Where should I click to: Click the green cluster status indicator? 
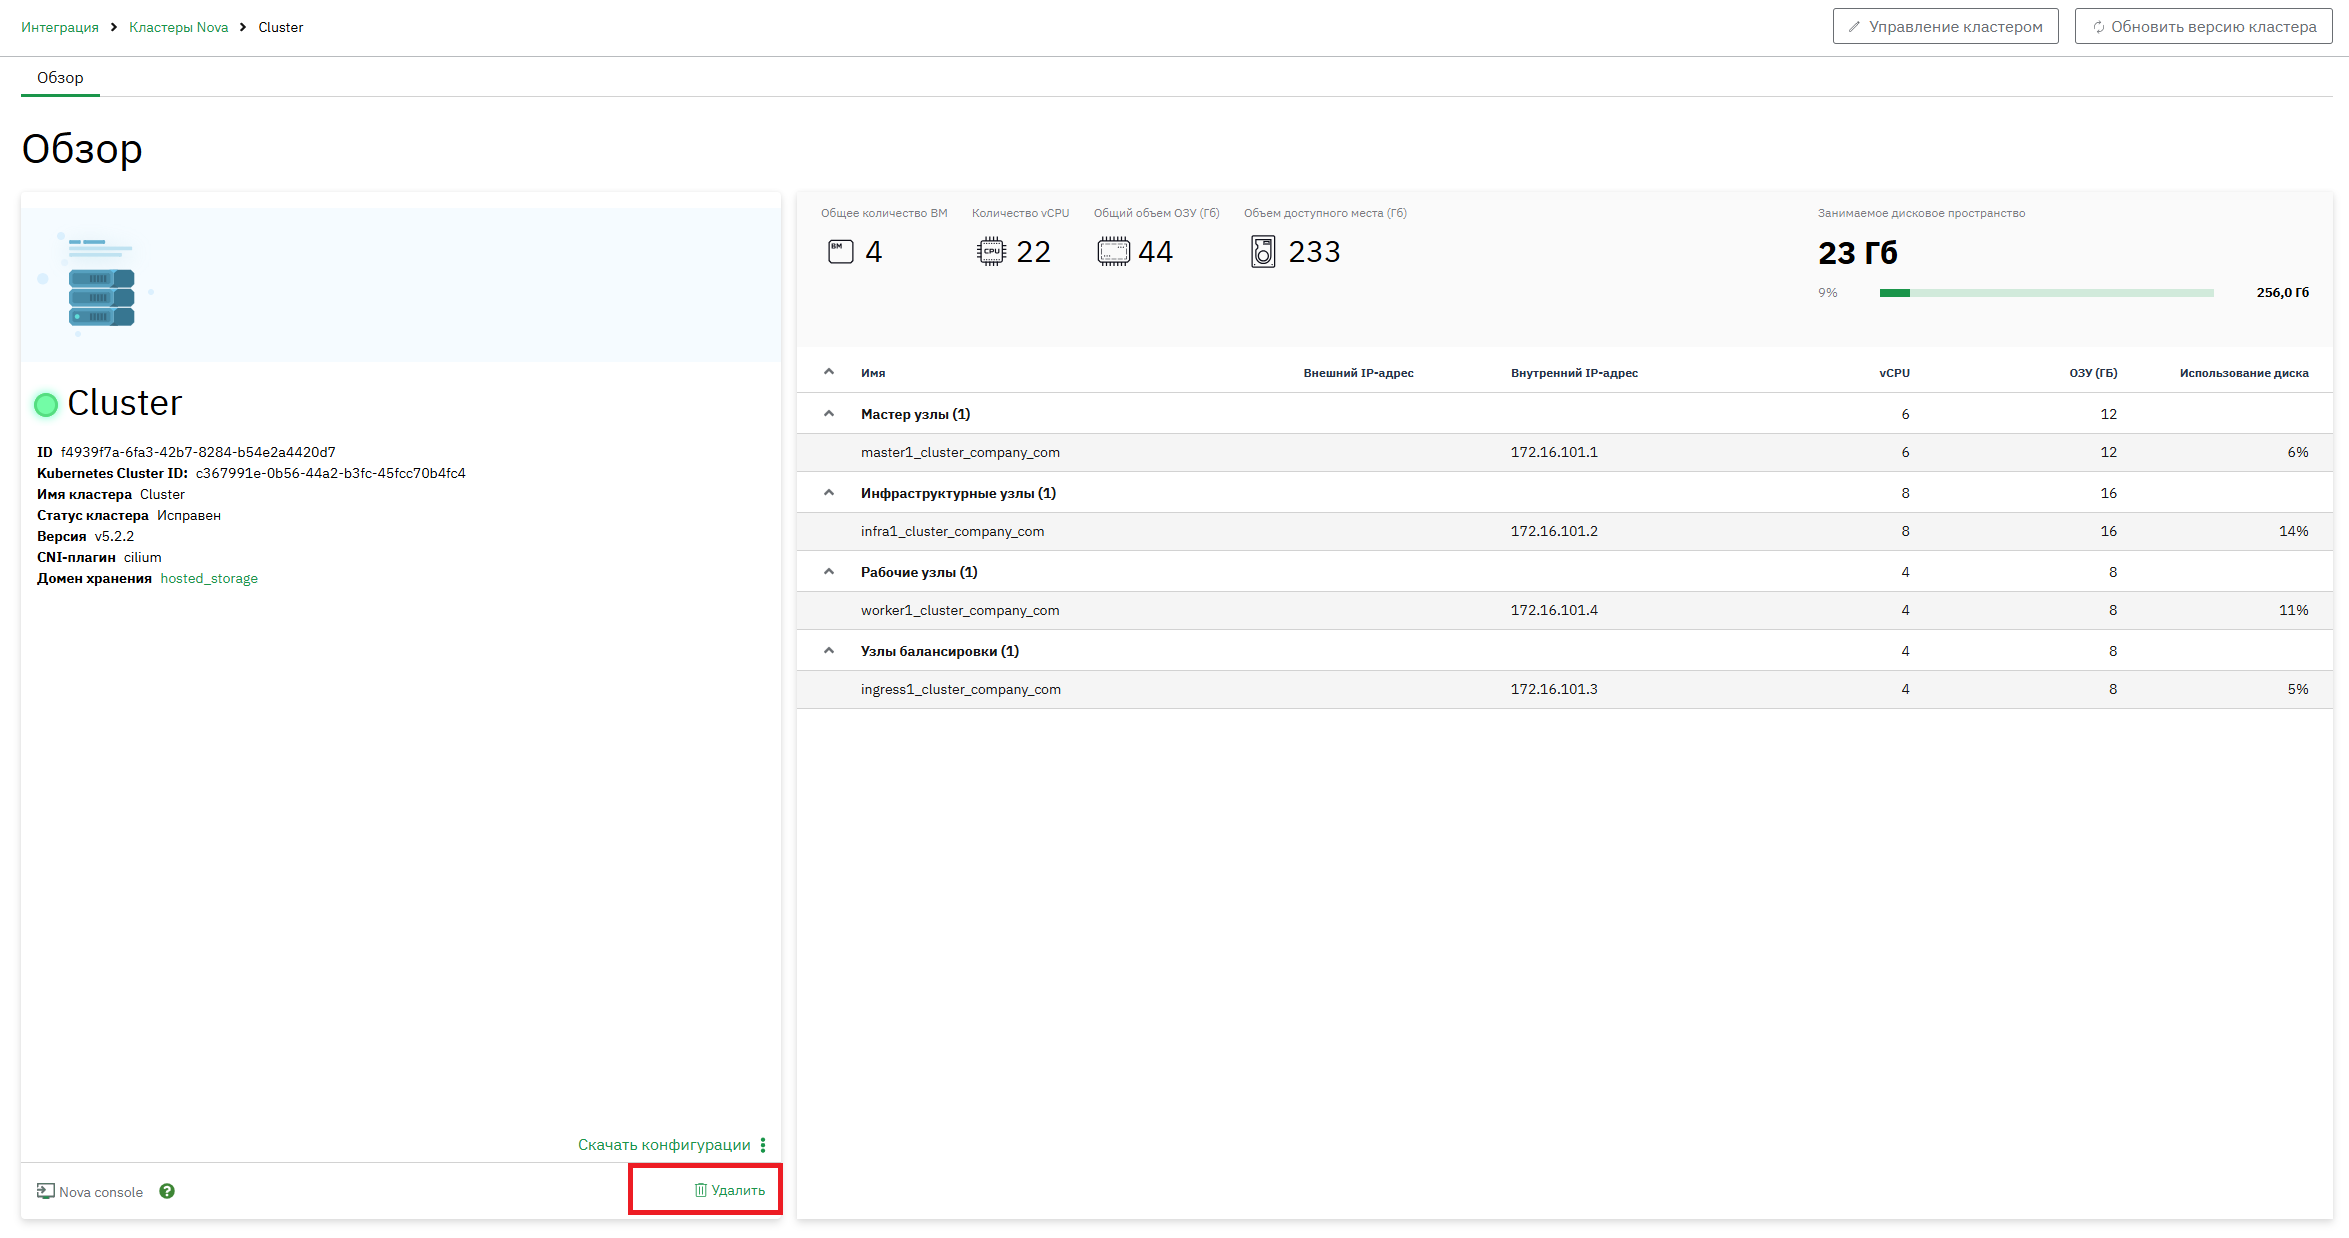(46, 404)
